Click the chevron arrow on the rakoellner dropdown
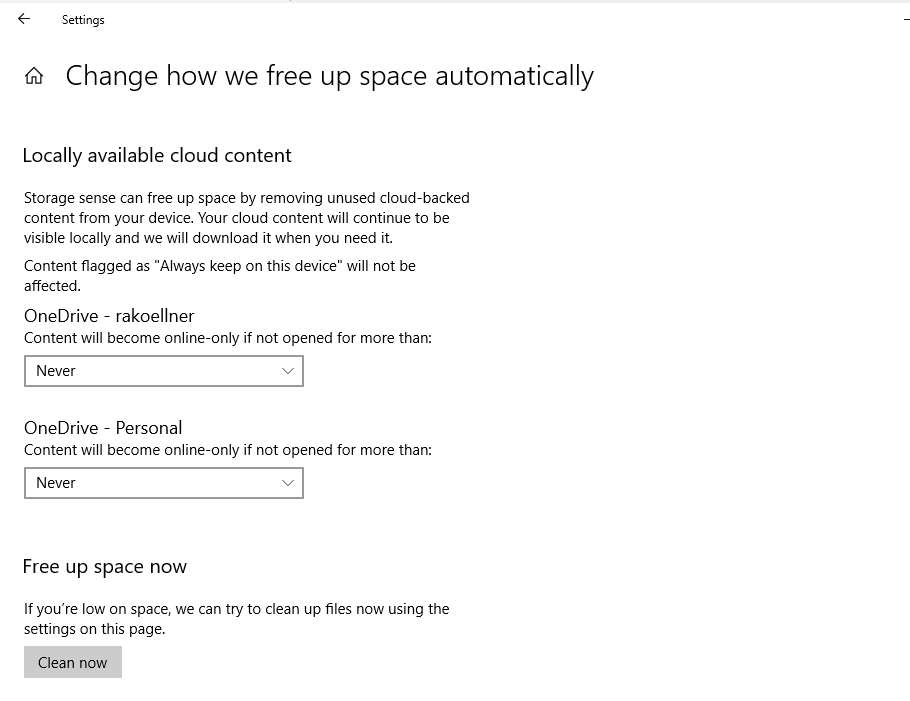This screenshot has height=701, width=910. pos(288,371)
